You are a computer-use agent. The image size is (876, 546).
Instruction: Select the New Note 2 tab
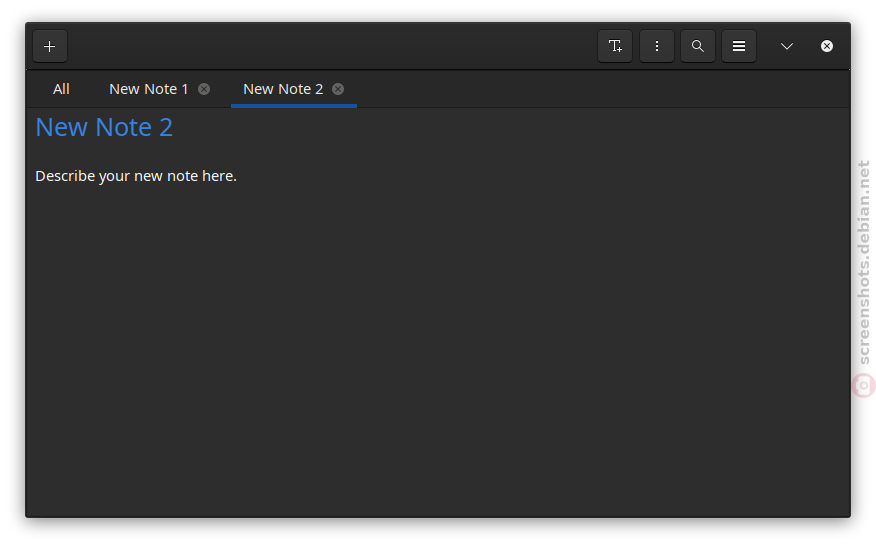pos(283,89)
